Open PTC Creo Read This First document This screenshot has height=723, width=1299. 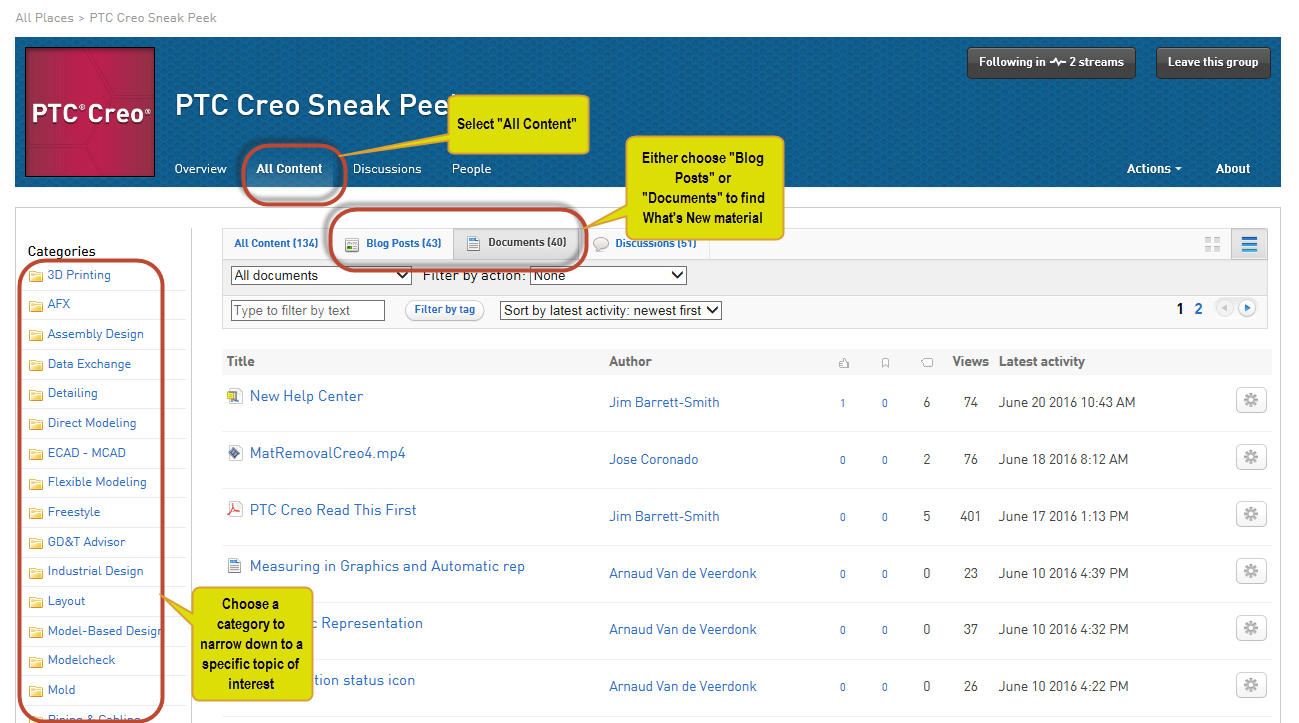(x=333, y=510)
